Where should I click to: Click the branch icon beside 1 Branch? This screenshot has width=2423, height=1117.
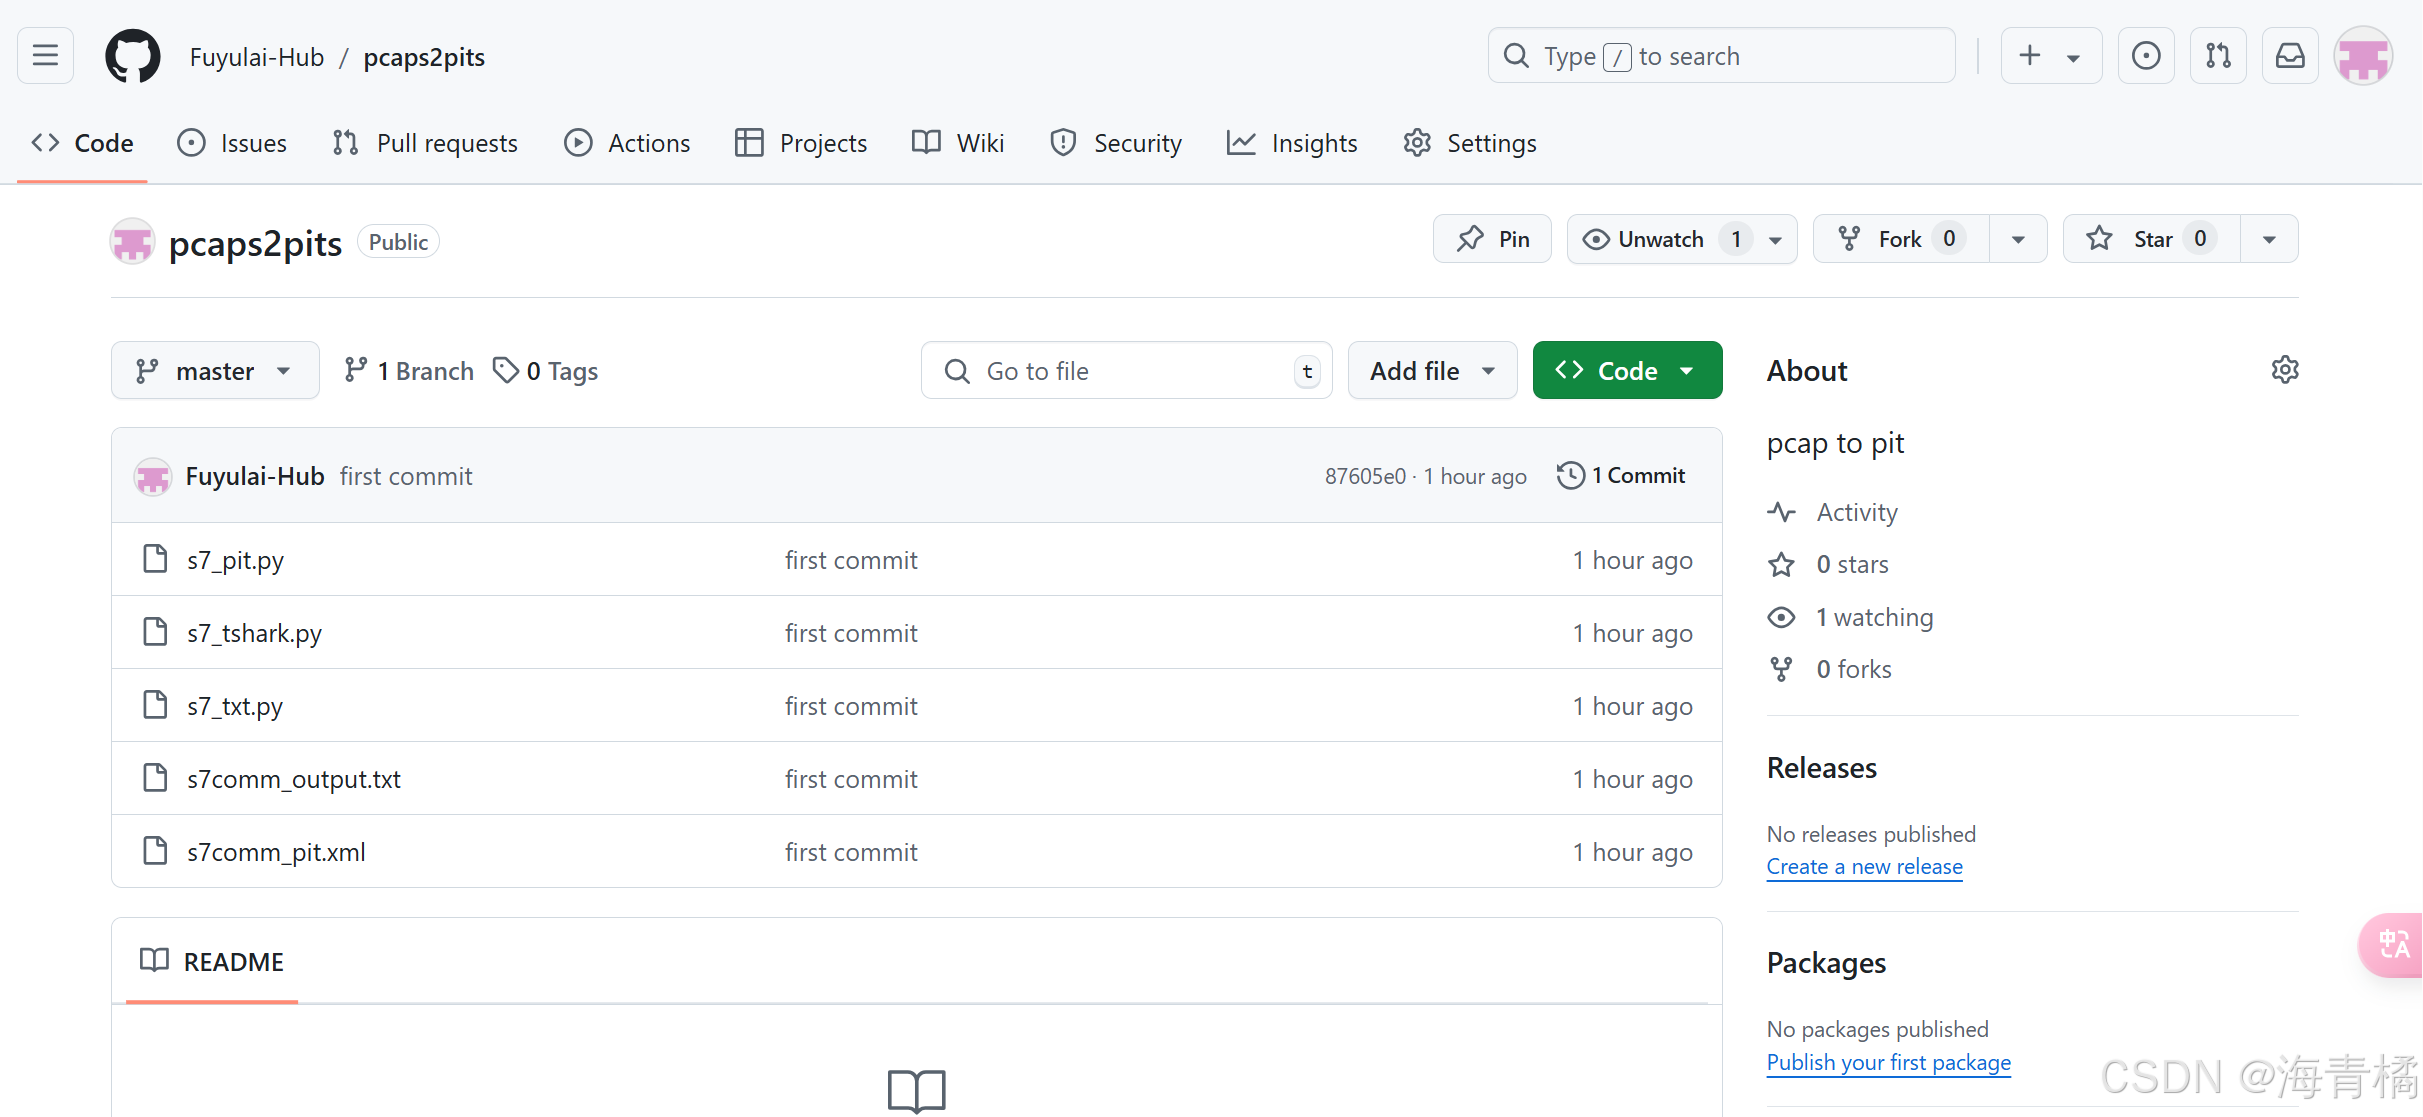coord(355,371)
